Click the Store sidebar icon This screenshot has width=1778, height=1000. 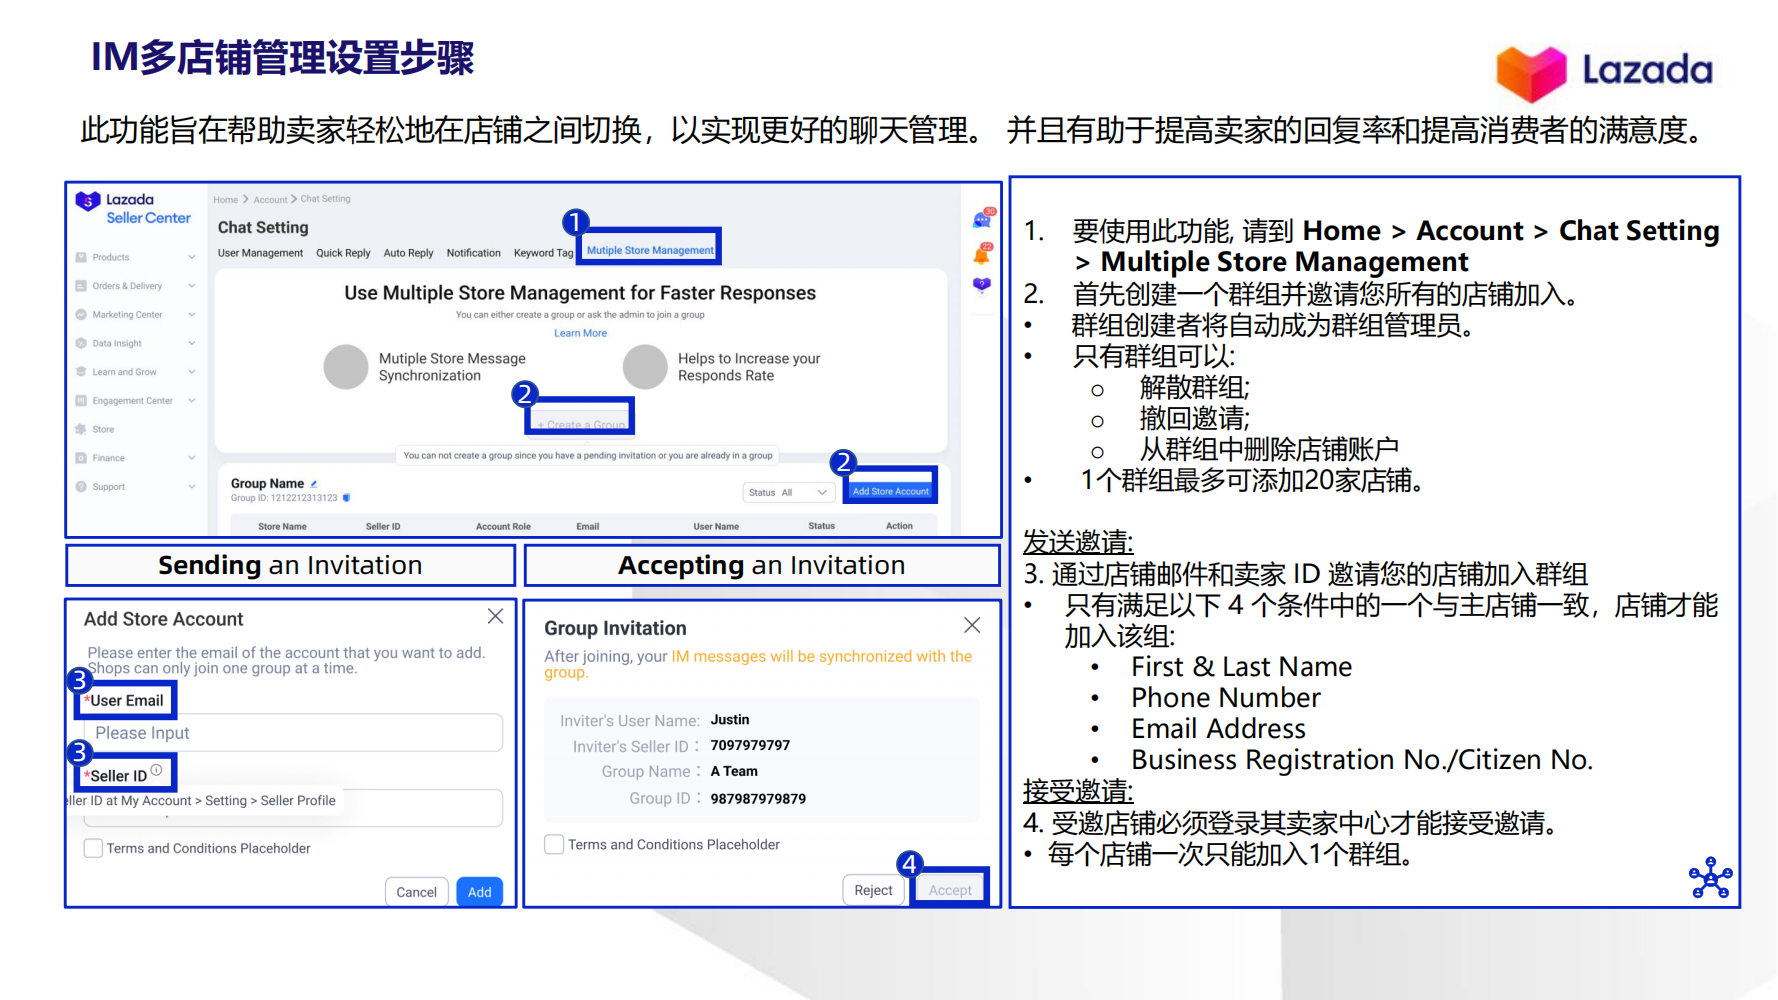[x=81, y=429]
